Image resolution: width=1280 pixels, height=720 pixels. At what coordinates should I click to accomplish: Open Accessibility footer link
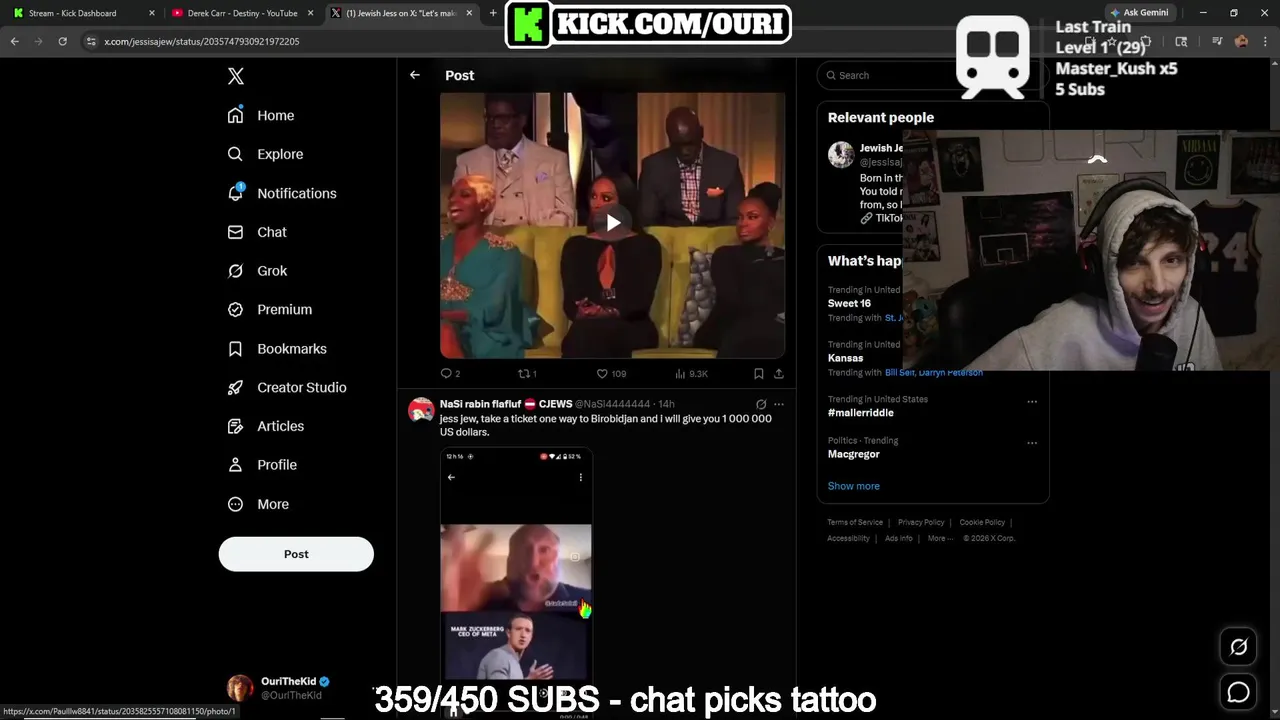[x=848, y=538]
